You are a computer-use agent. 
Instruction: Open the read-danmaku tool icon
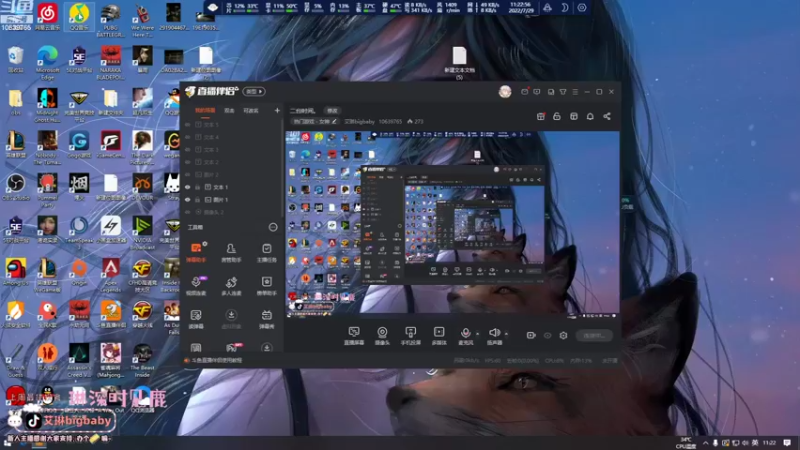(x=196, y=318)
